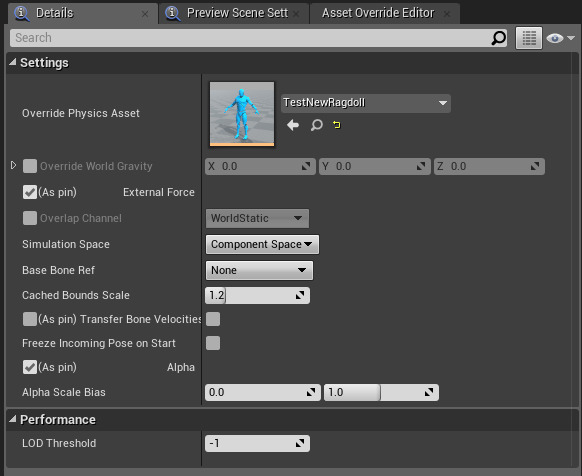Expand Override World Gravity row
The image size is (582, 476).
pyautogui.click(x=13, y=165)
